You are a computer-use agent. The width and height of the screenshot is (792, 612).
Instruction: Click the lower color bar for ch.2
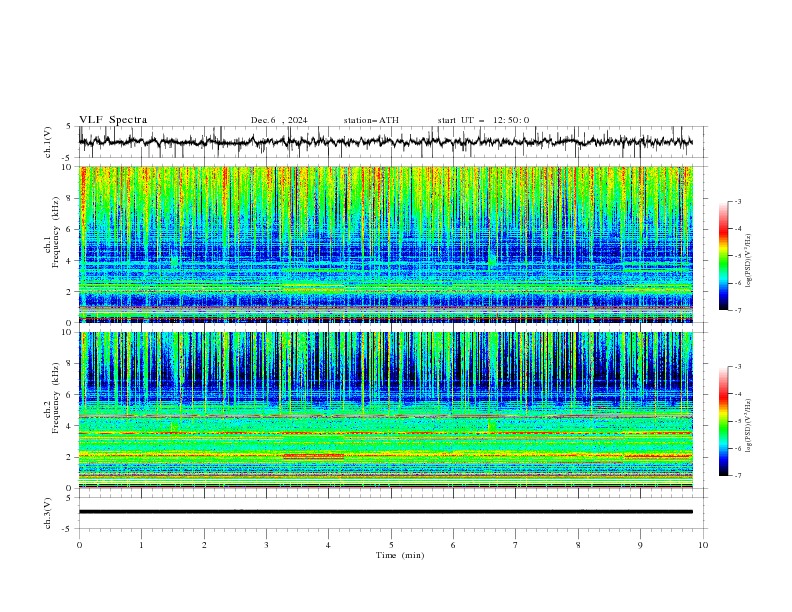coord(724,421)
